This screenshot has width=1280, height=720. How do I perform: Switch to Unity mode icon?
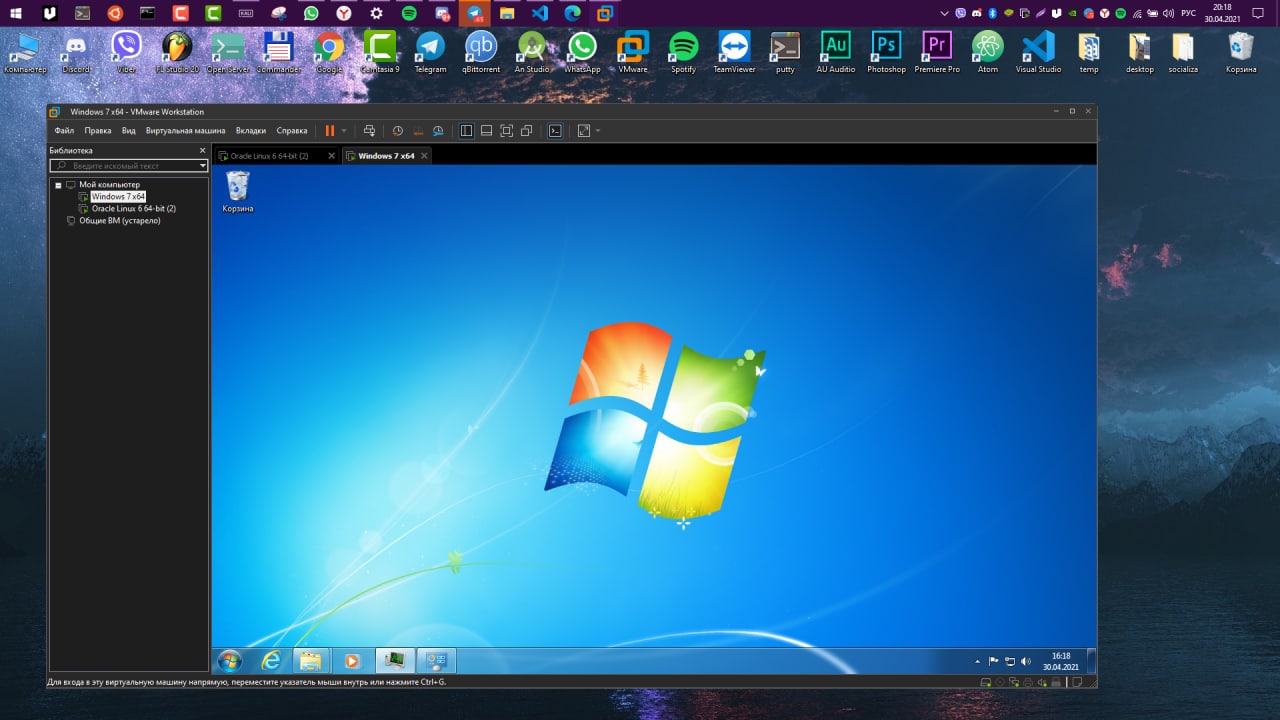point(526,131)
